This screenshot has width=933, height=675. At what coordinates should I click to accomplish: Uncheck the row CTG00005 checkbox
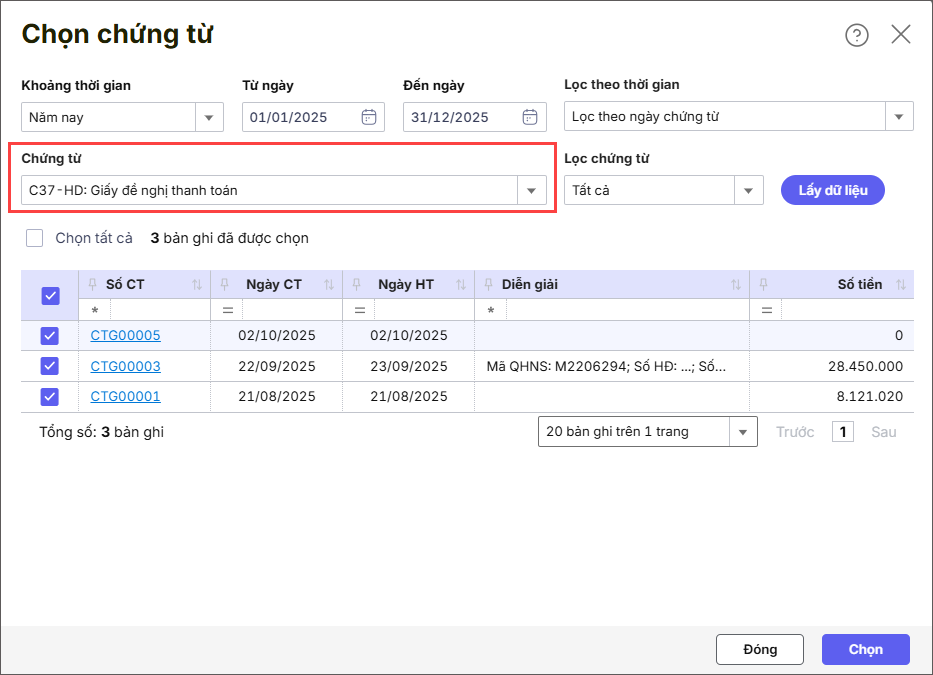[x=50, y=336]
